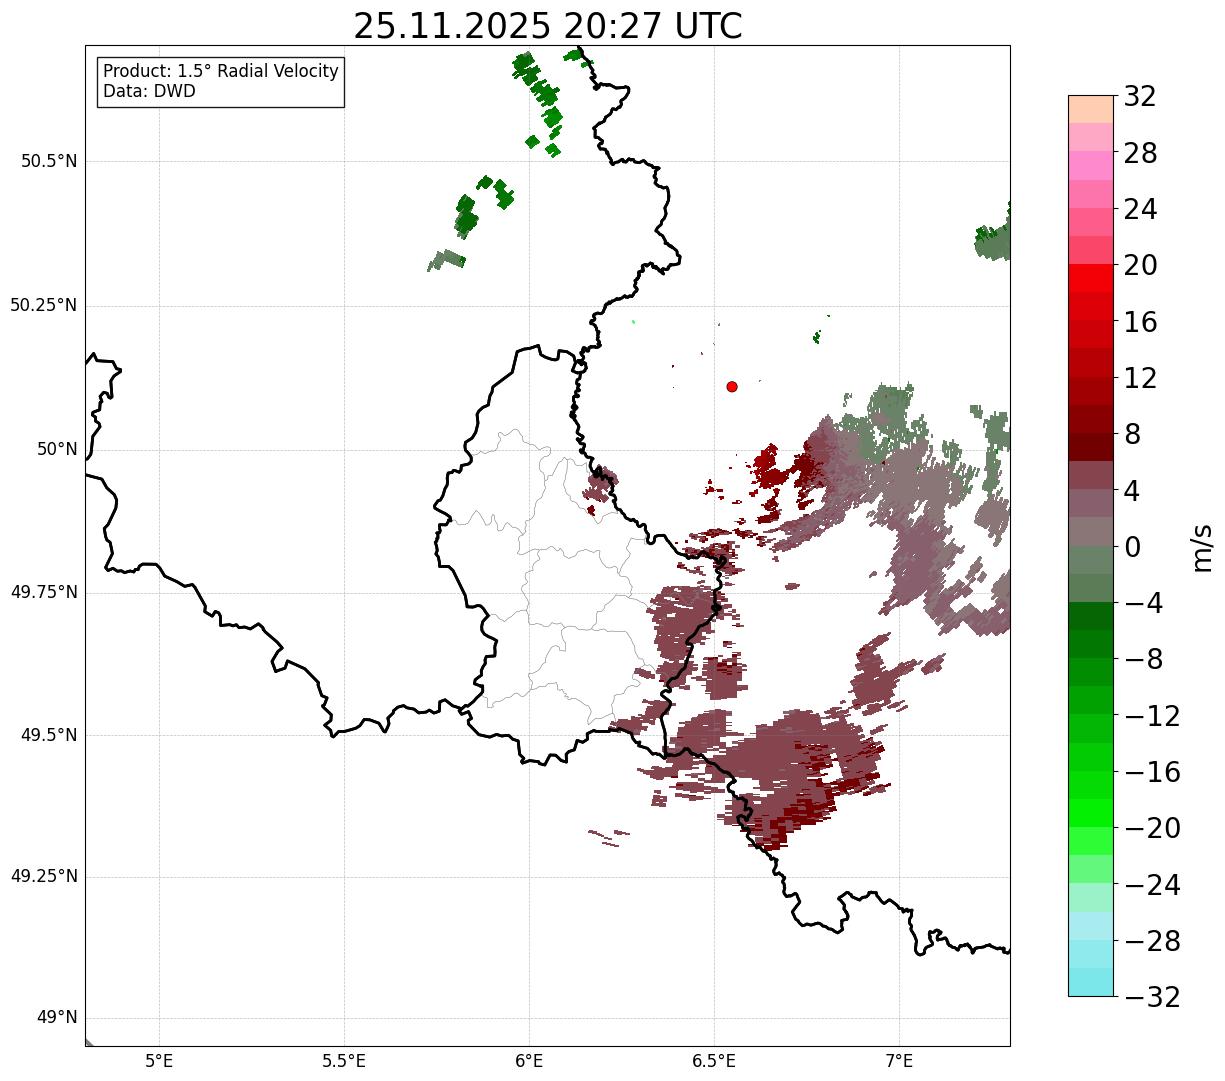
Task: Click the 49.5°N latitude label
Action: 49,735
